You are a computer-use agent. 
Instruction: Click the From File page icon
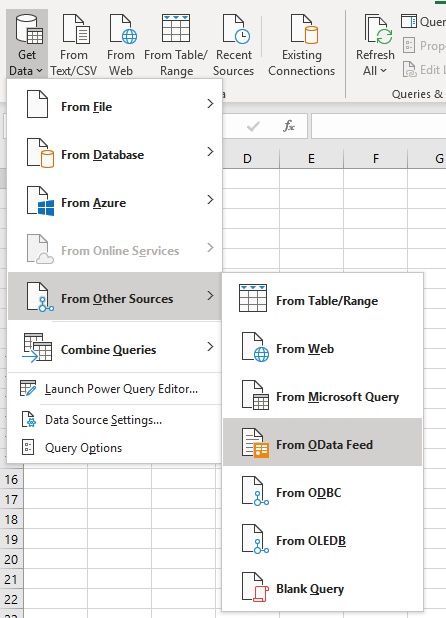pos(37,104)
